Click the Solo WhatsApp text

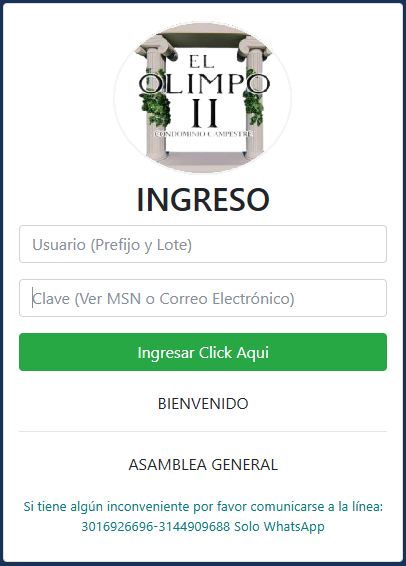click(x=279, y=527)
